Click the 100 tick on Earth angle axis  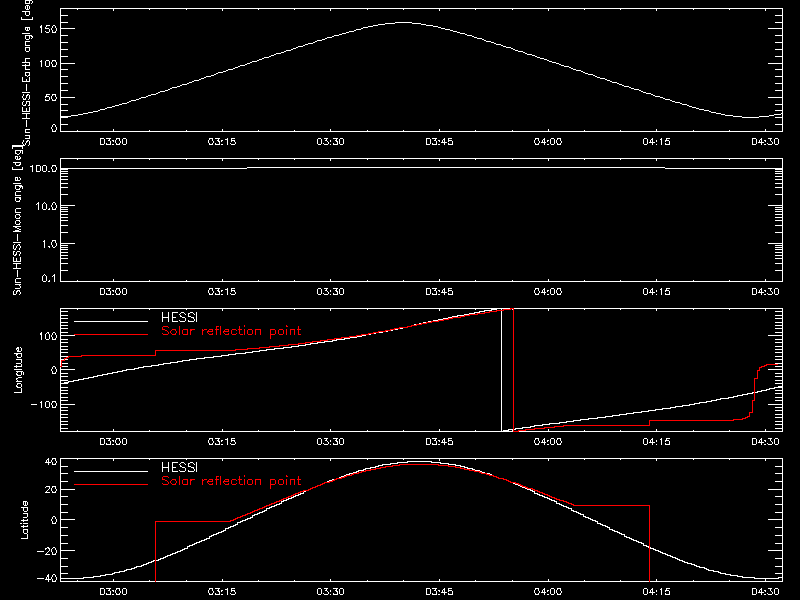tap(48, 63)
